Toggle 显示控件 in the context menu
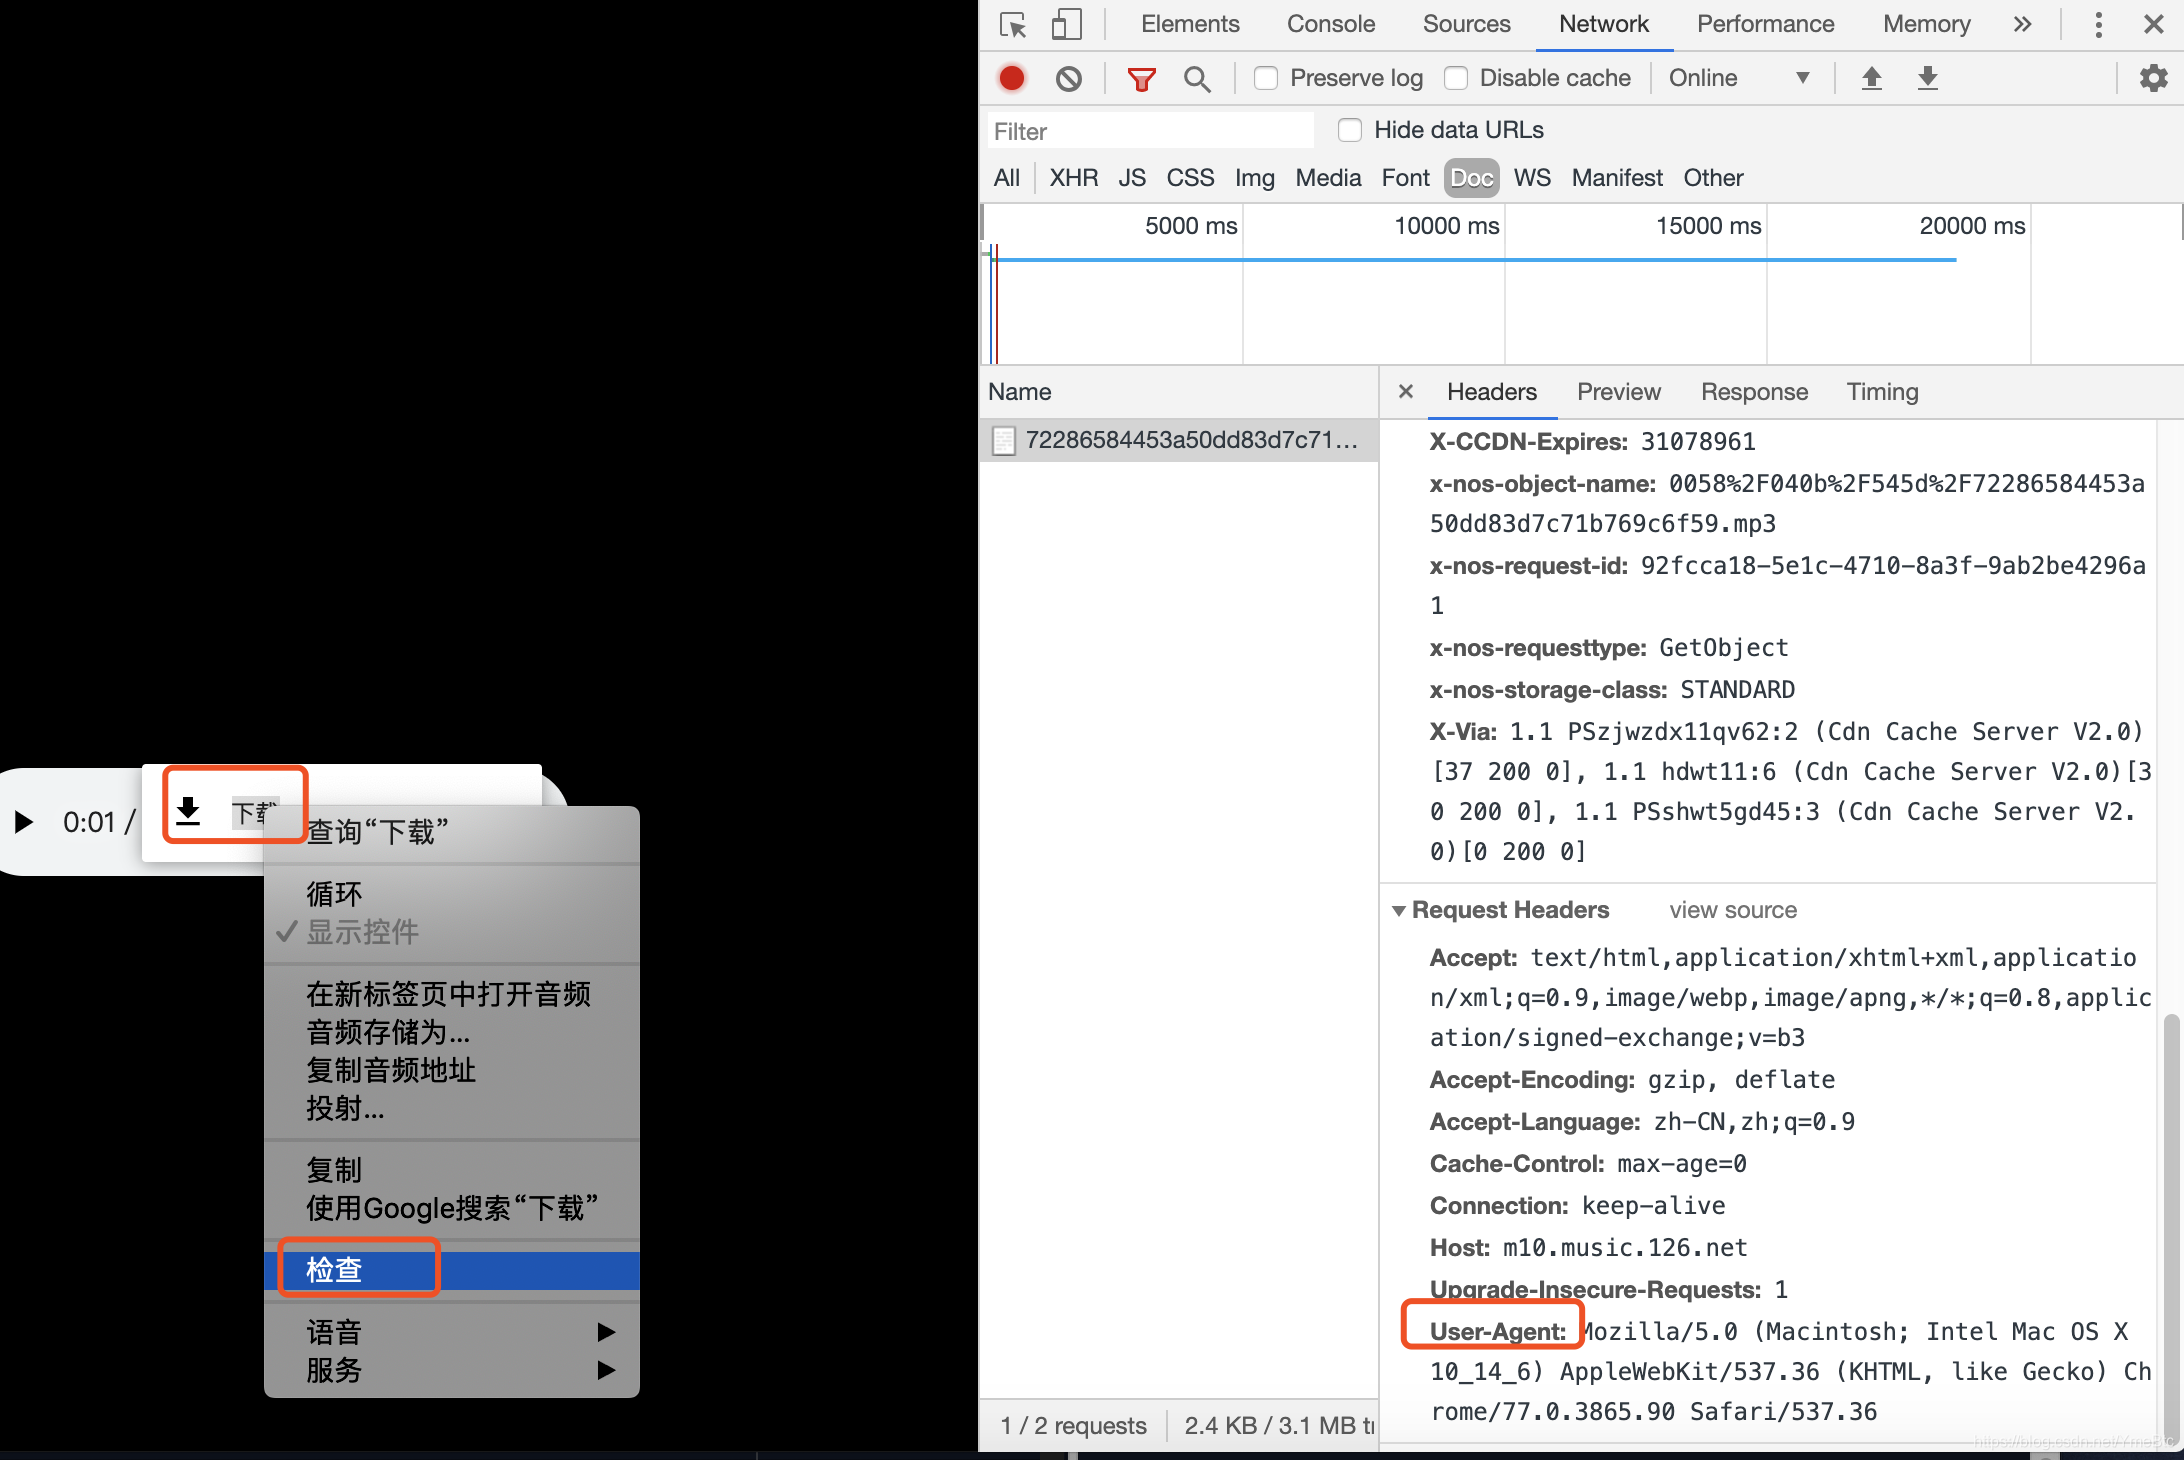2184x1460 pixels. 452,932
